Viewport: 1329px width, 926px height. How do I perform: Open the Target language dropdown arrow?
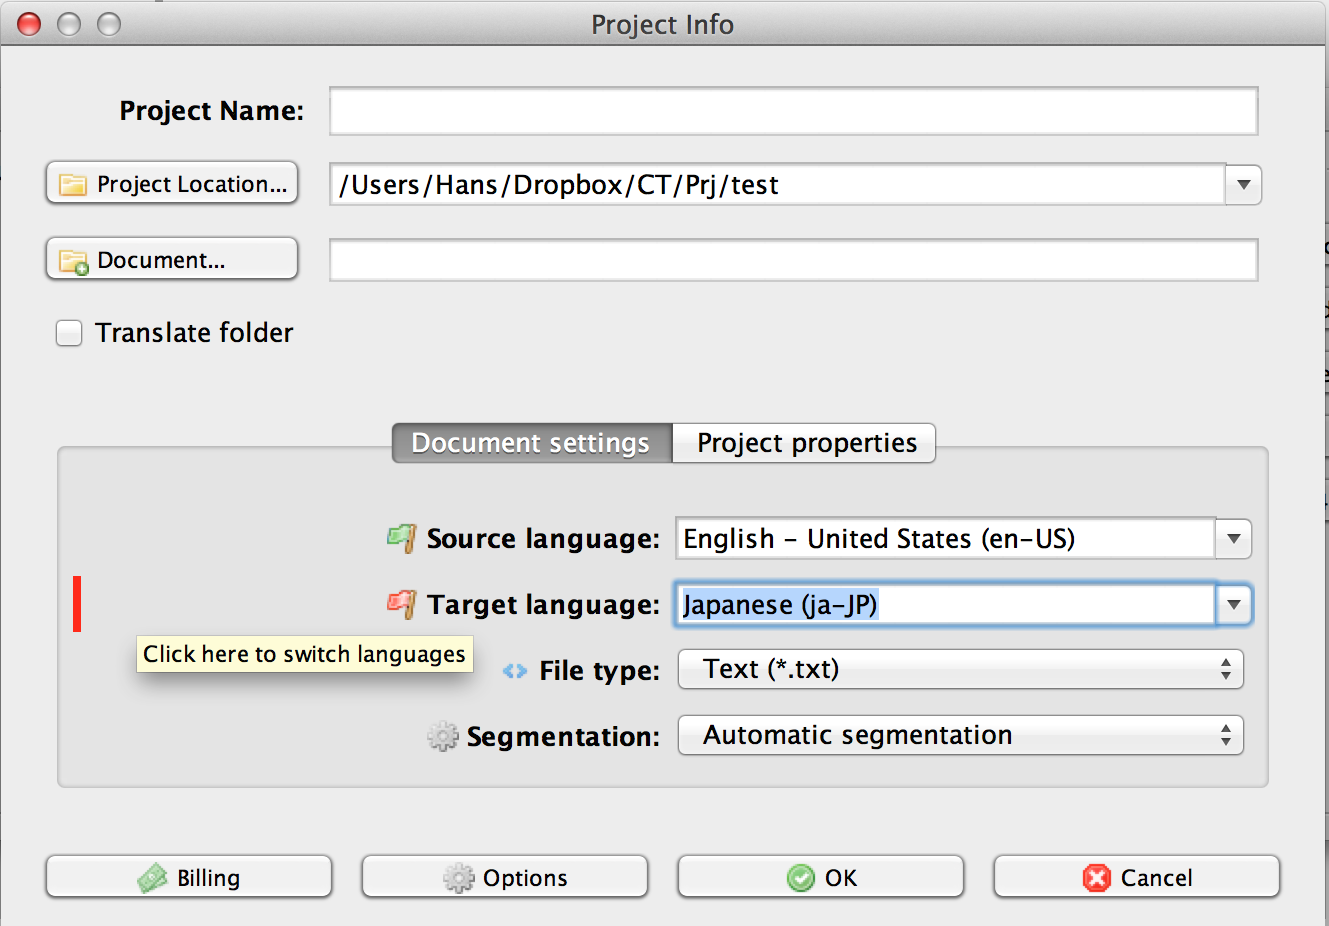(1234, 605)
